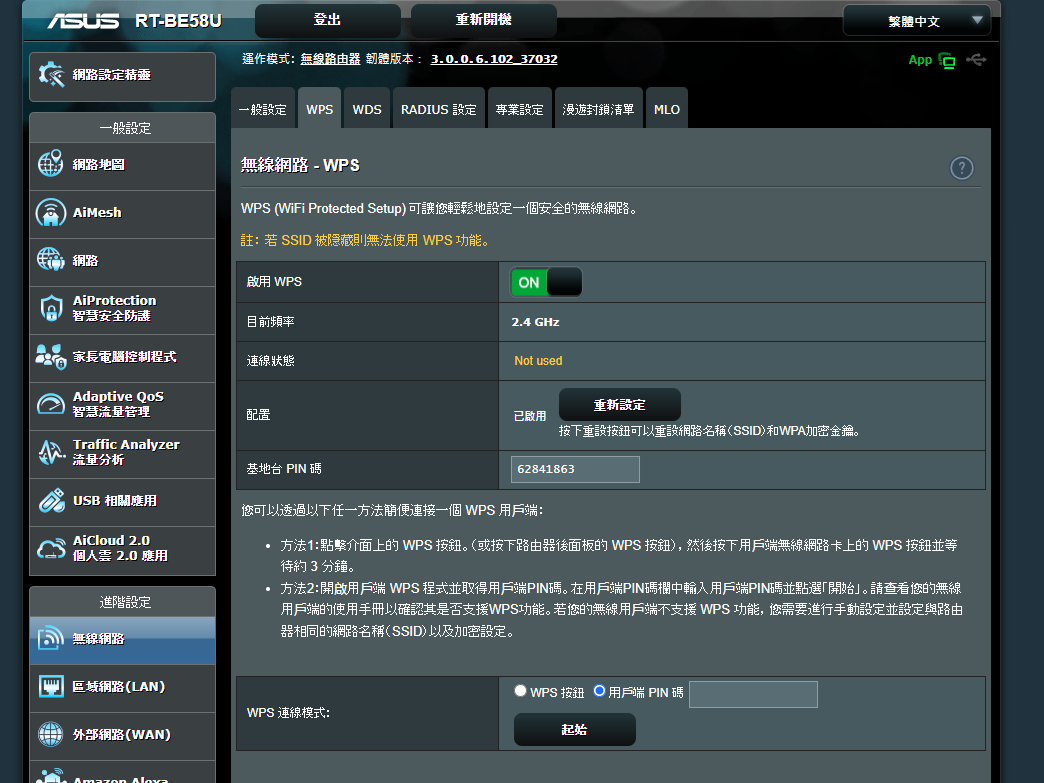
Task: Click the 基地台 PIN 碼 field showing 62841863
Action: 575,469
